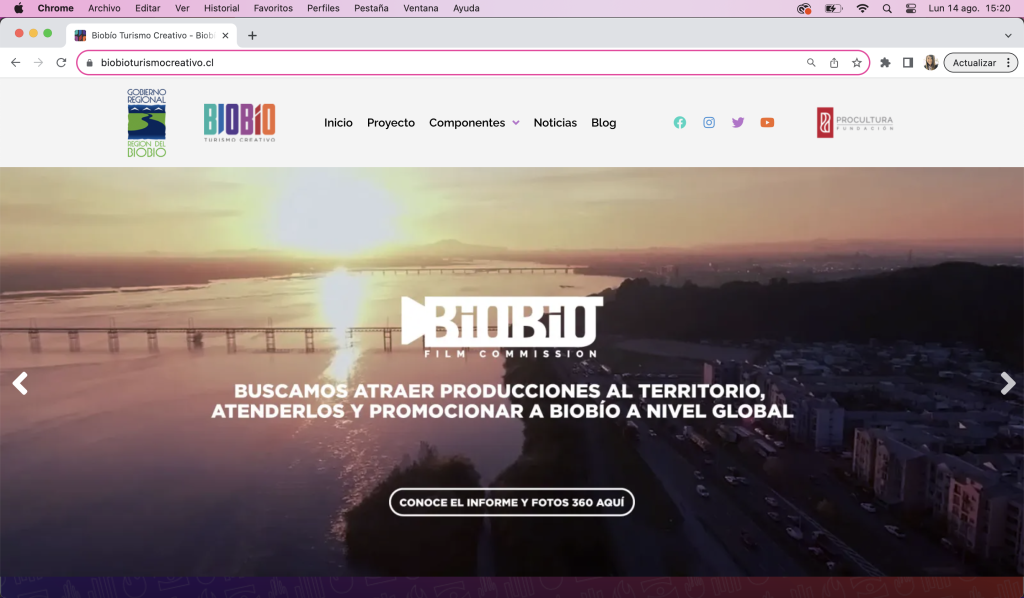Bookmark this page with the star icon
This screenshot has width=1024, height=598.
[857, 63]
